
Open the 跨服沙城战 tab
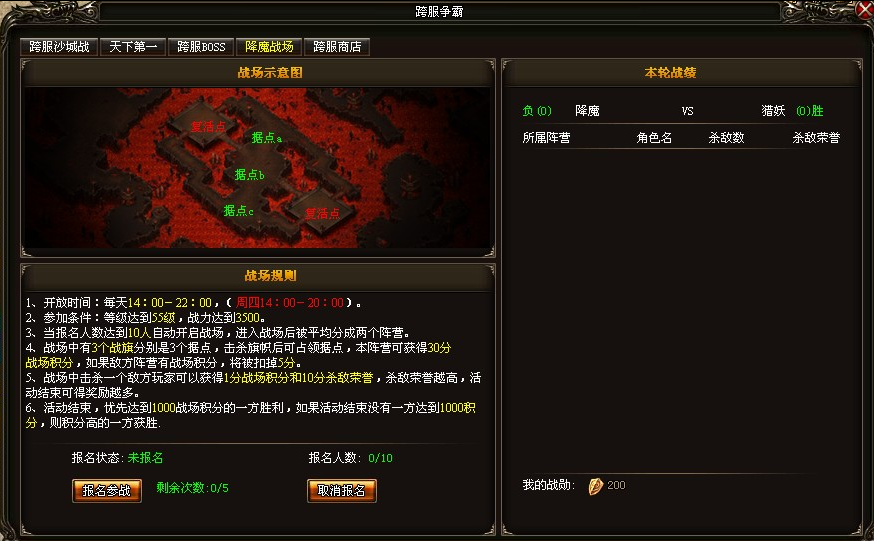[x=59, y=47]
